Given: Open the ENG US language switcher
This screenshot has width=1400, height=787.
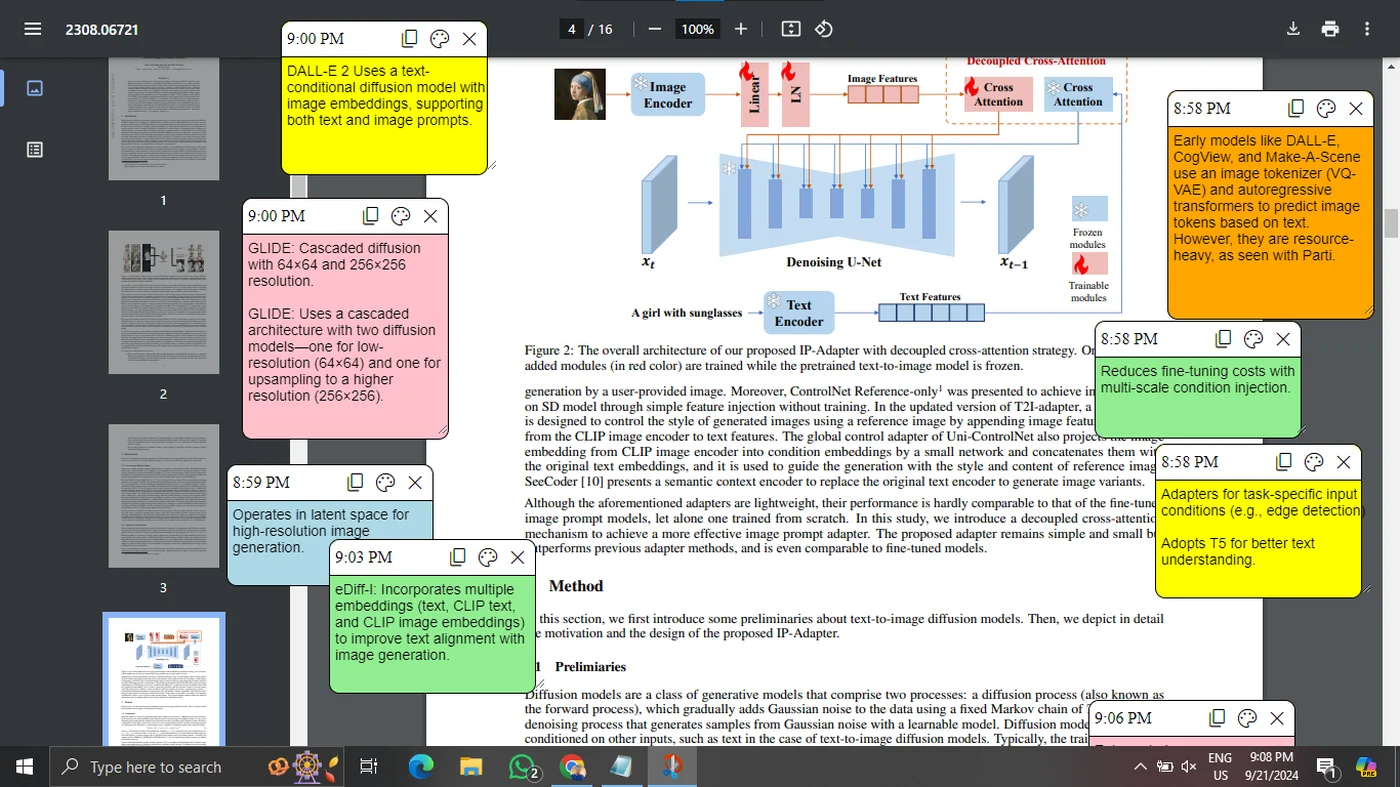Looking at the screenshot, I should (1220, 767).
